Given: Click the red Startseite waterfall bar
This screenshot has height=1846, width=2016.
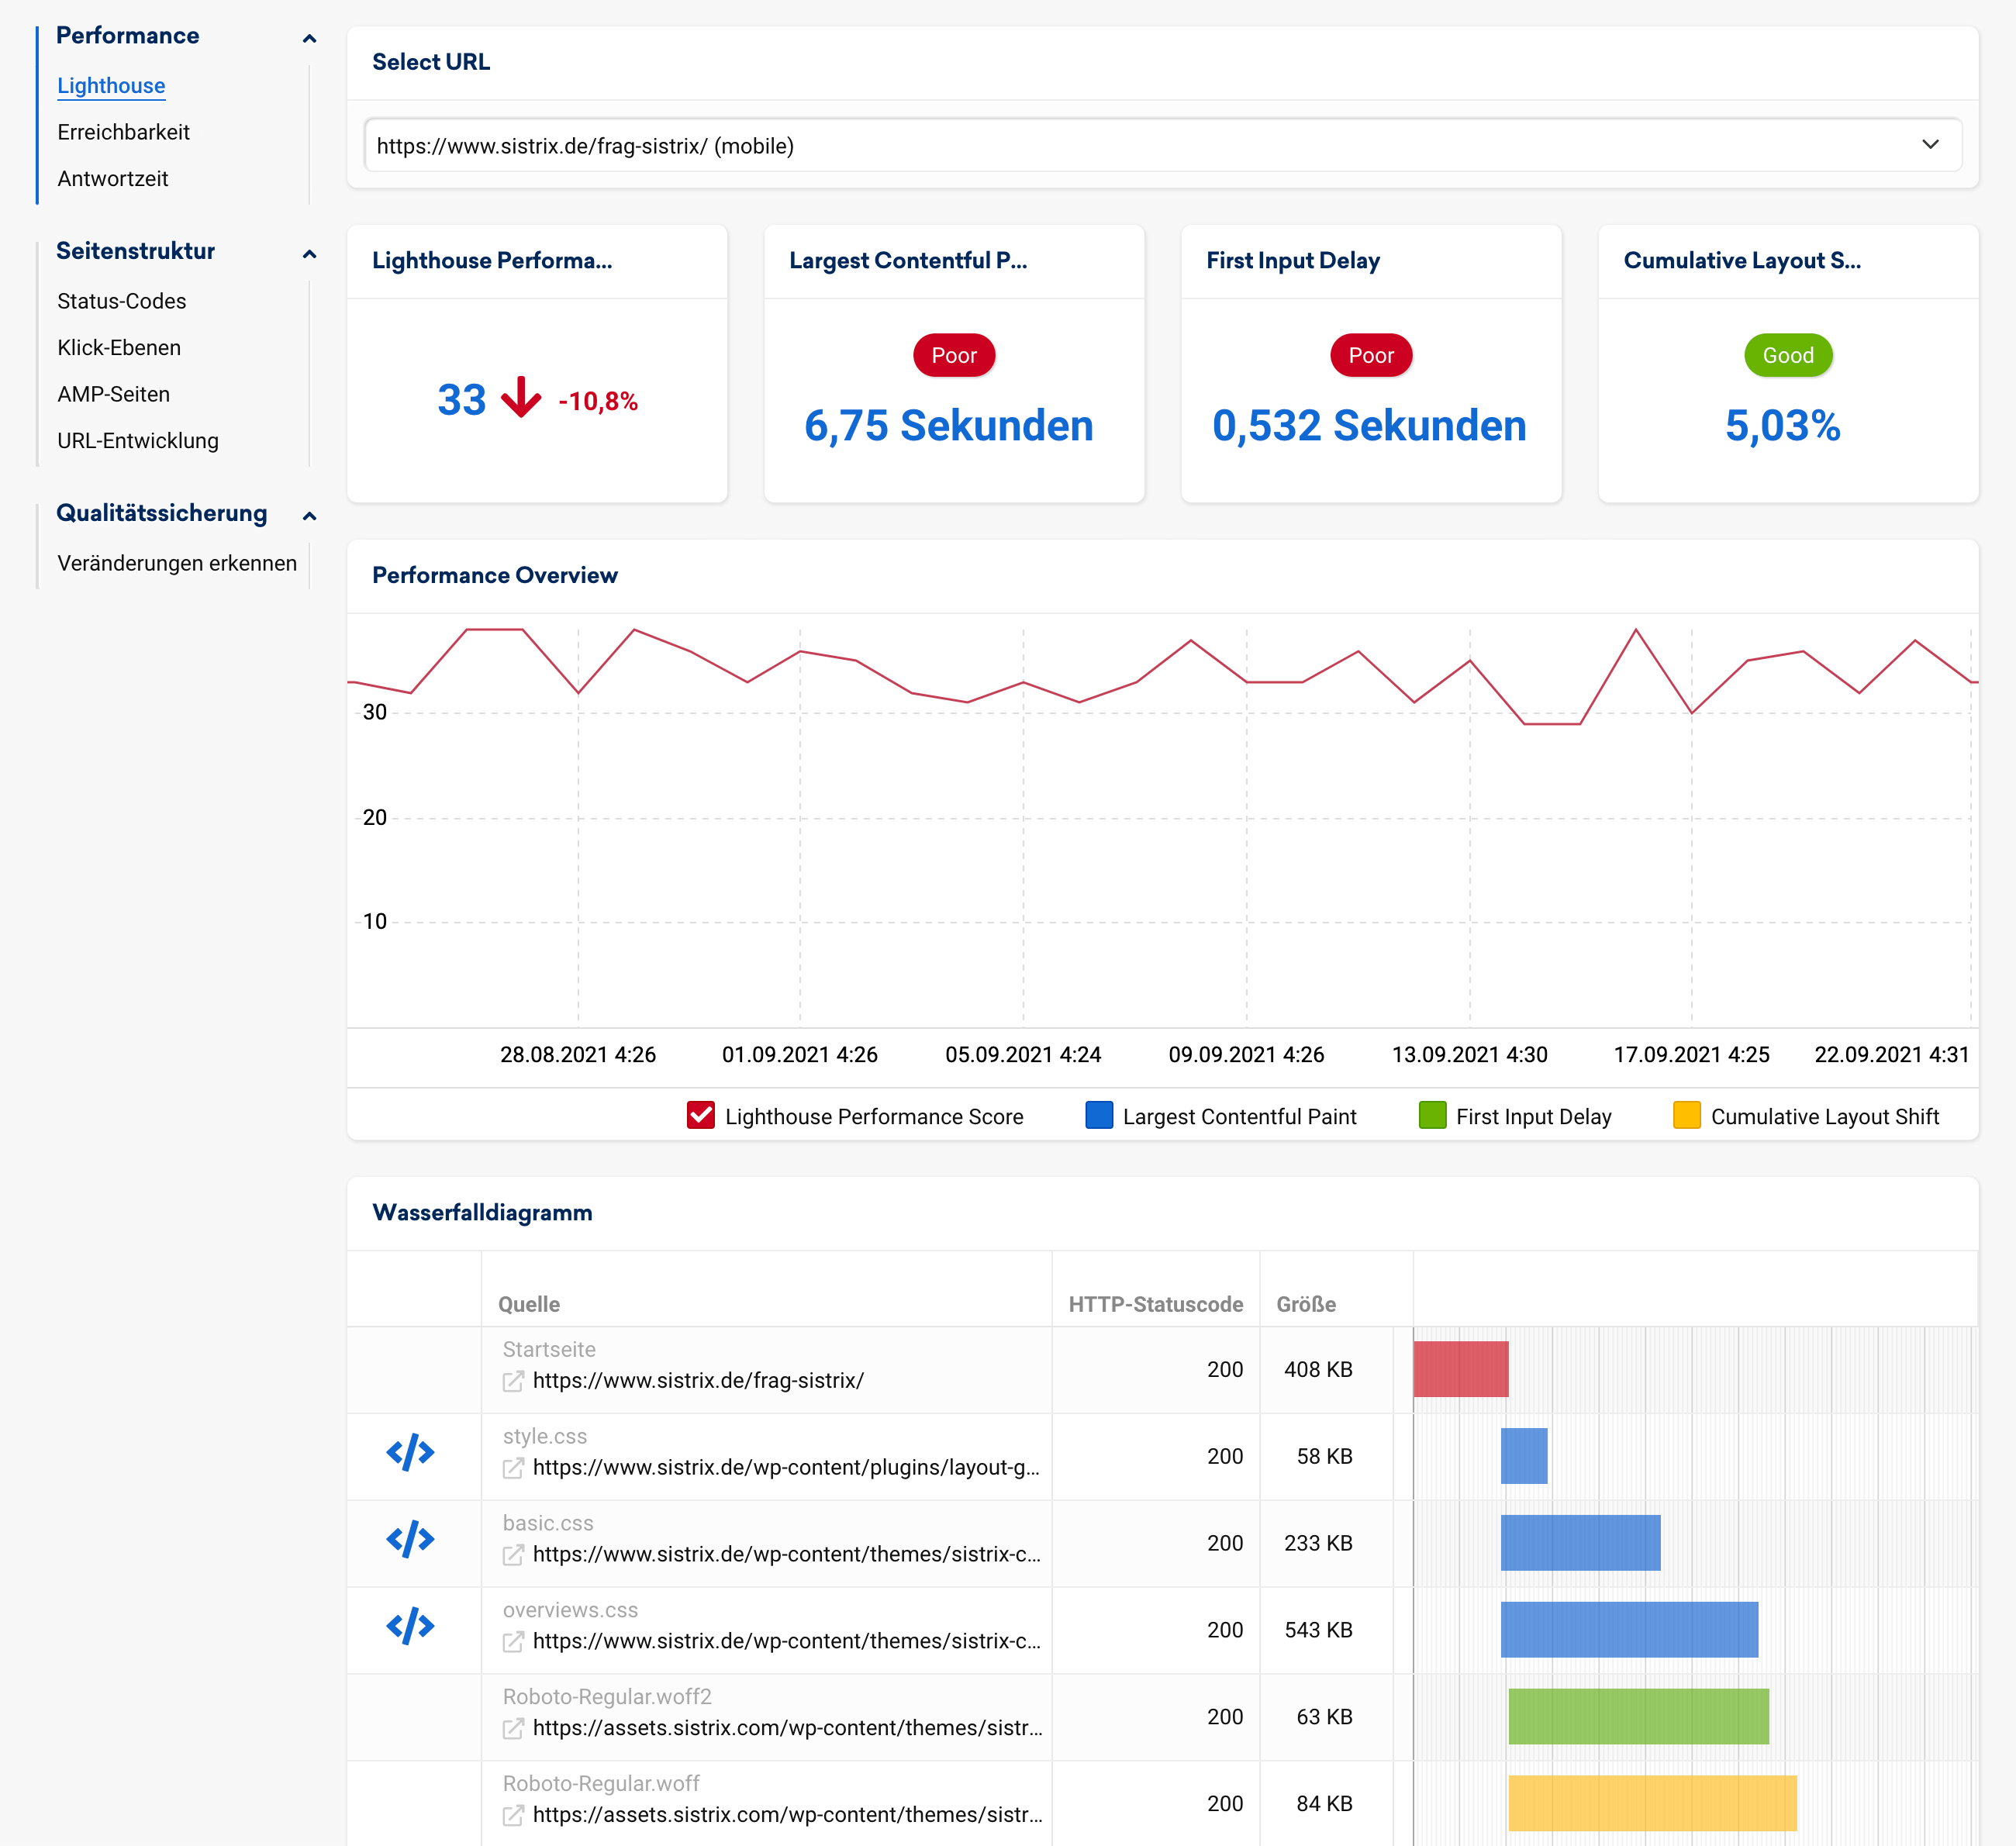Looking at the screenshot, I should click(1460, 1369).
